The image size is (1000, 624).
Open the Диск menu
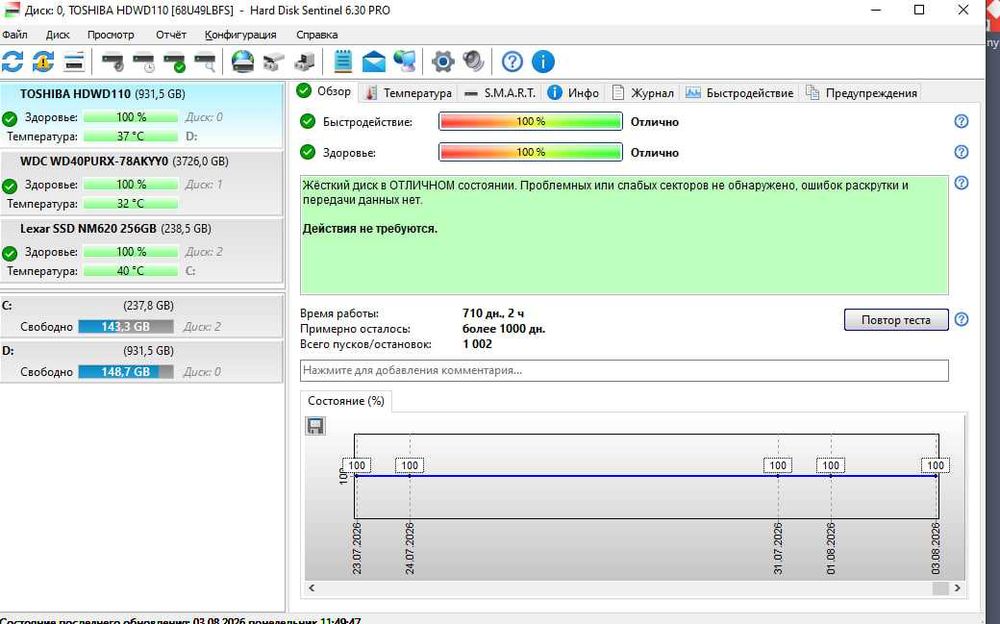pyautogui.click(x=57, y=34)
